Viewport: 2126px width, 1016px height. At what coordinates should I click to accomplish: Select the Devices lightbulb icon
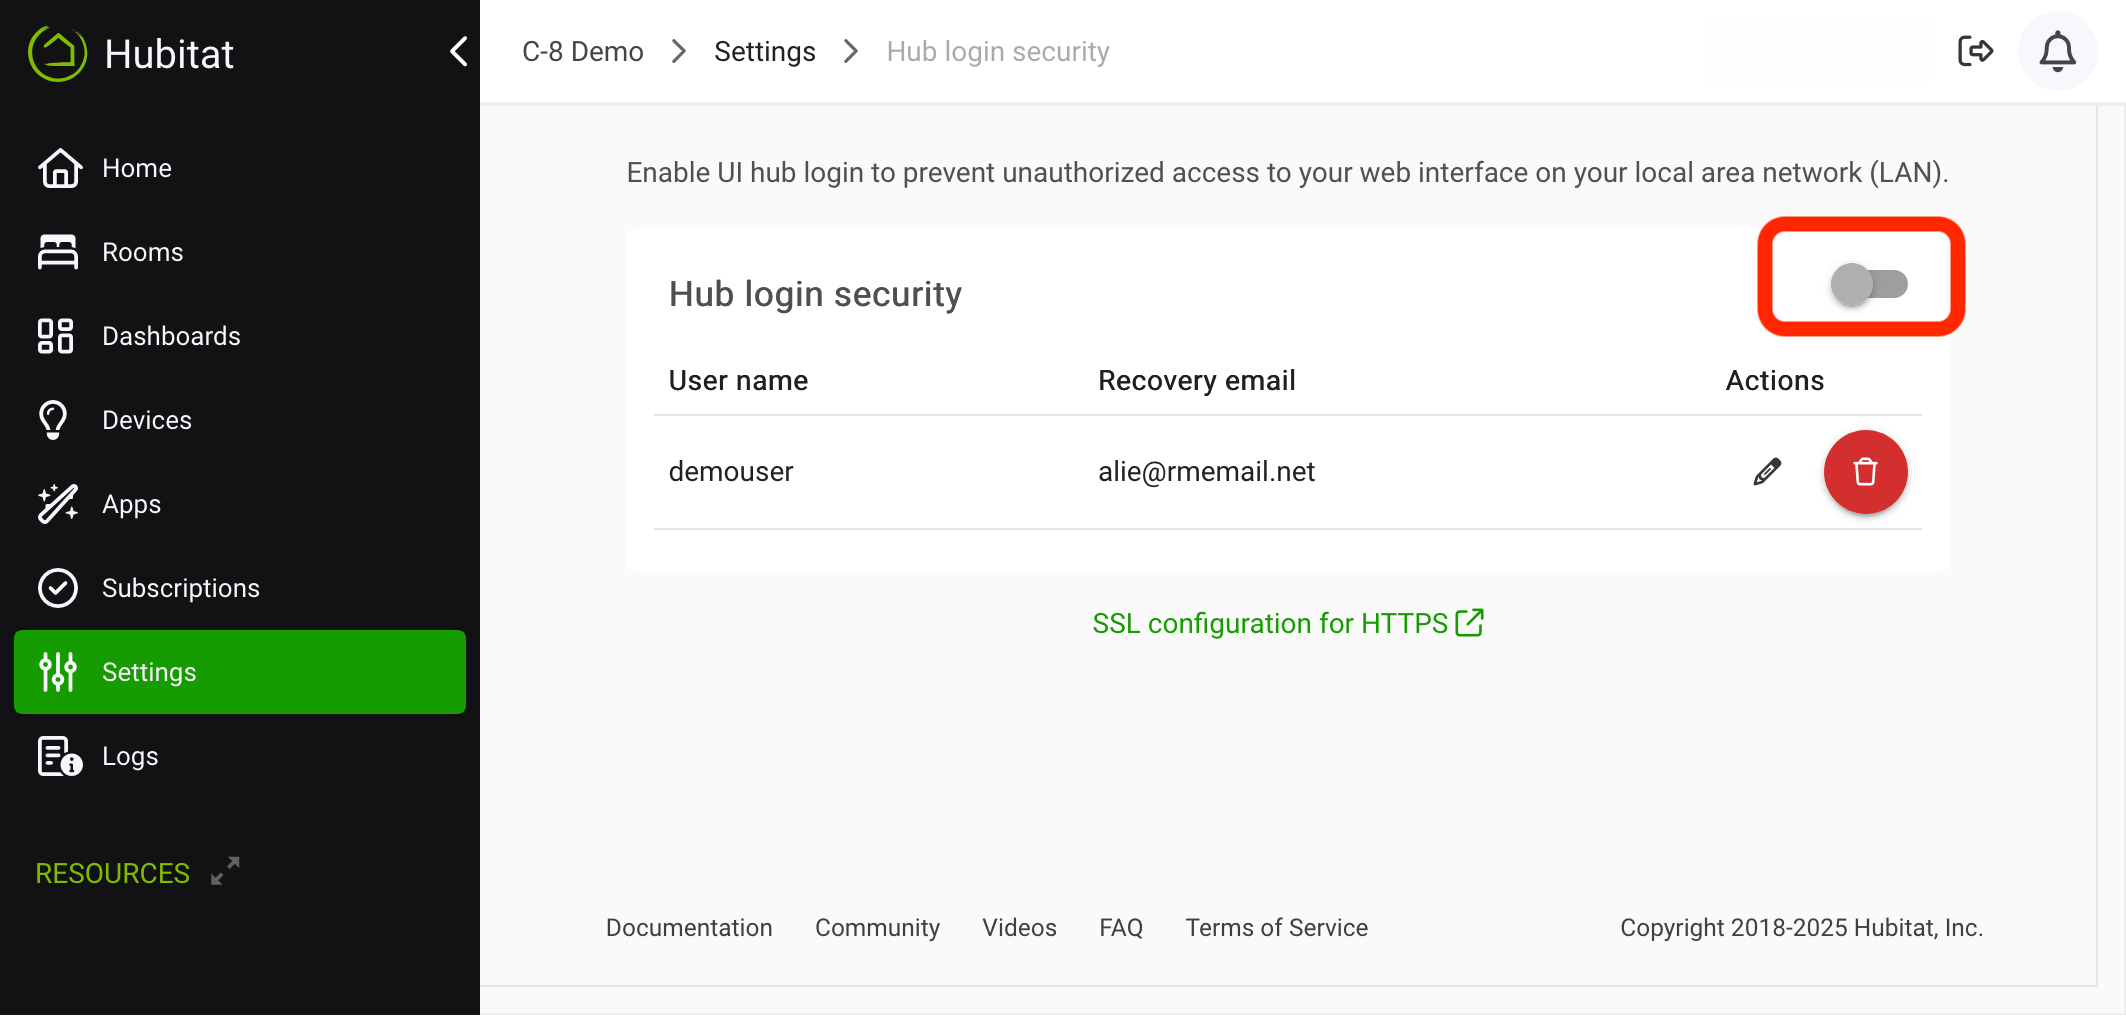[53, 419]
